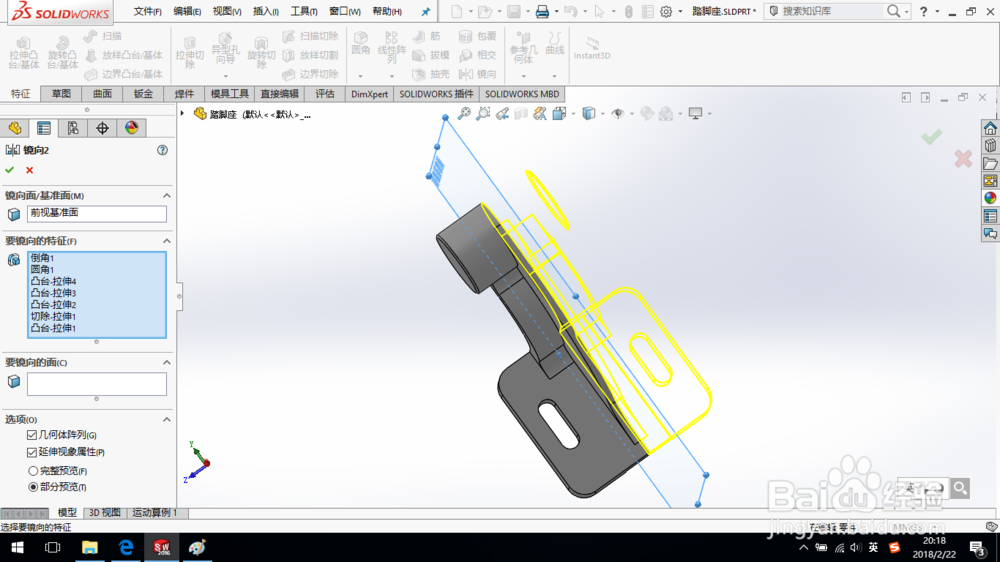
Task: Switch to the 钣金 tab
Action: (x=143, y=94)
